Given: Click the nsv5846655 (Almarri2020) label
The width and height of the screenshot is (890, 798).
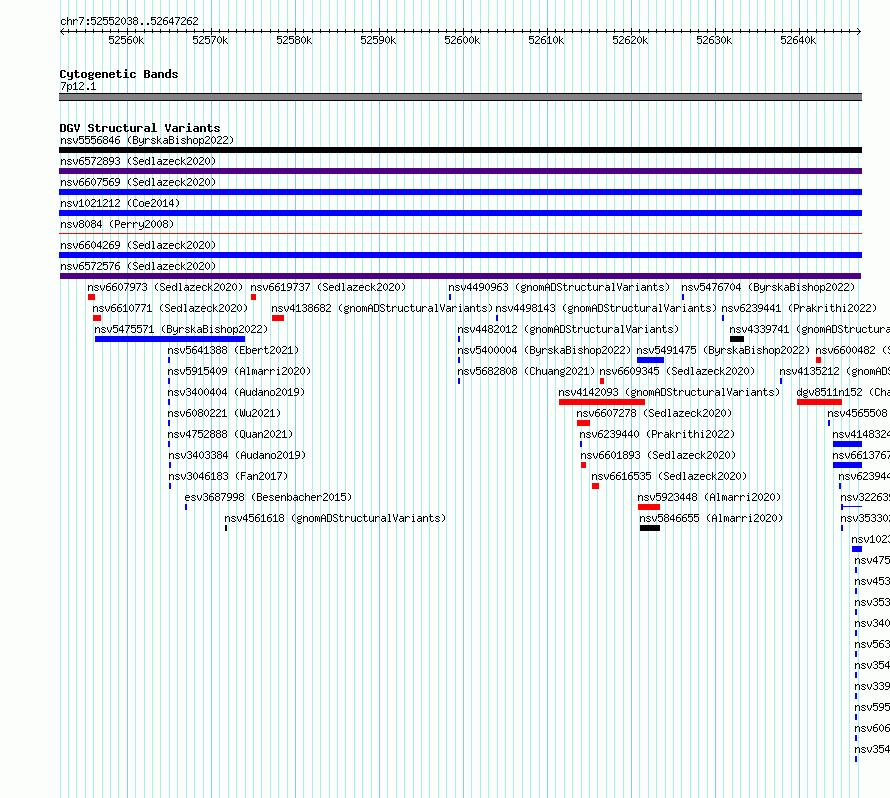Looking at the screenshot, I should 711,518.
